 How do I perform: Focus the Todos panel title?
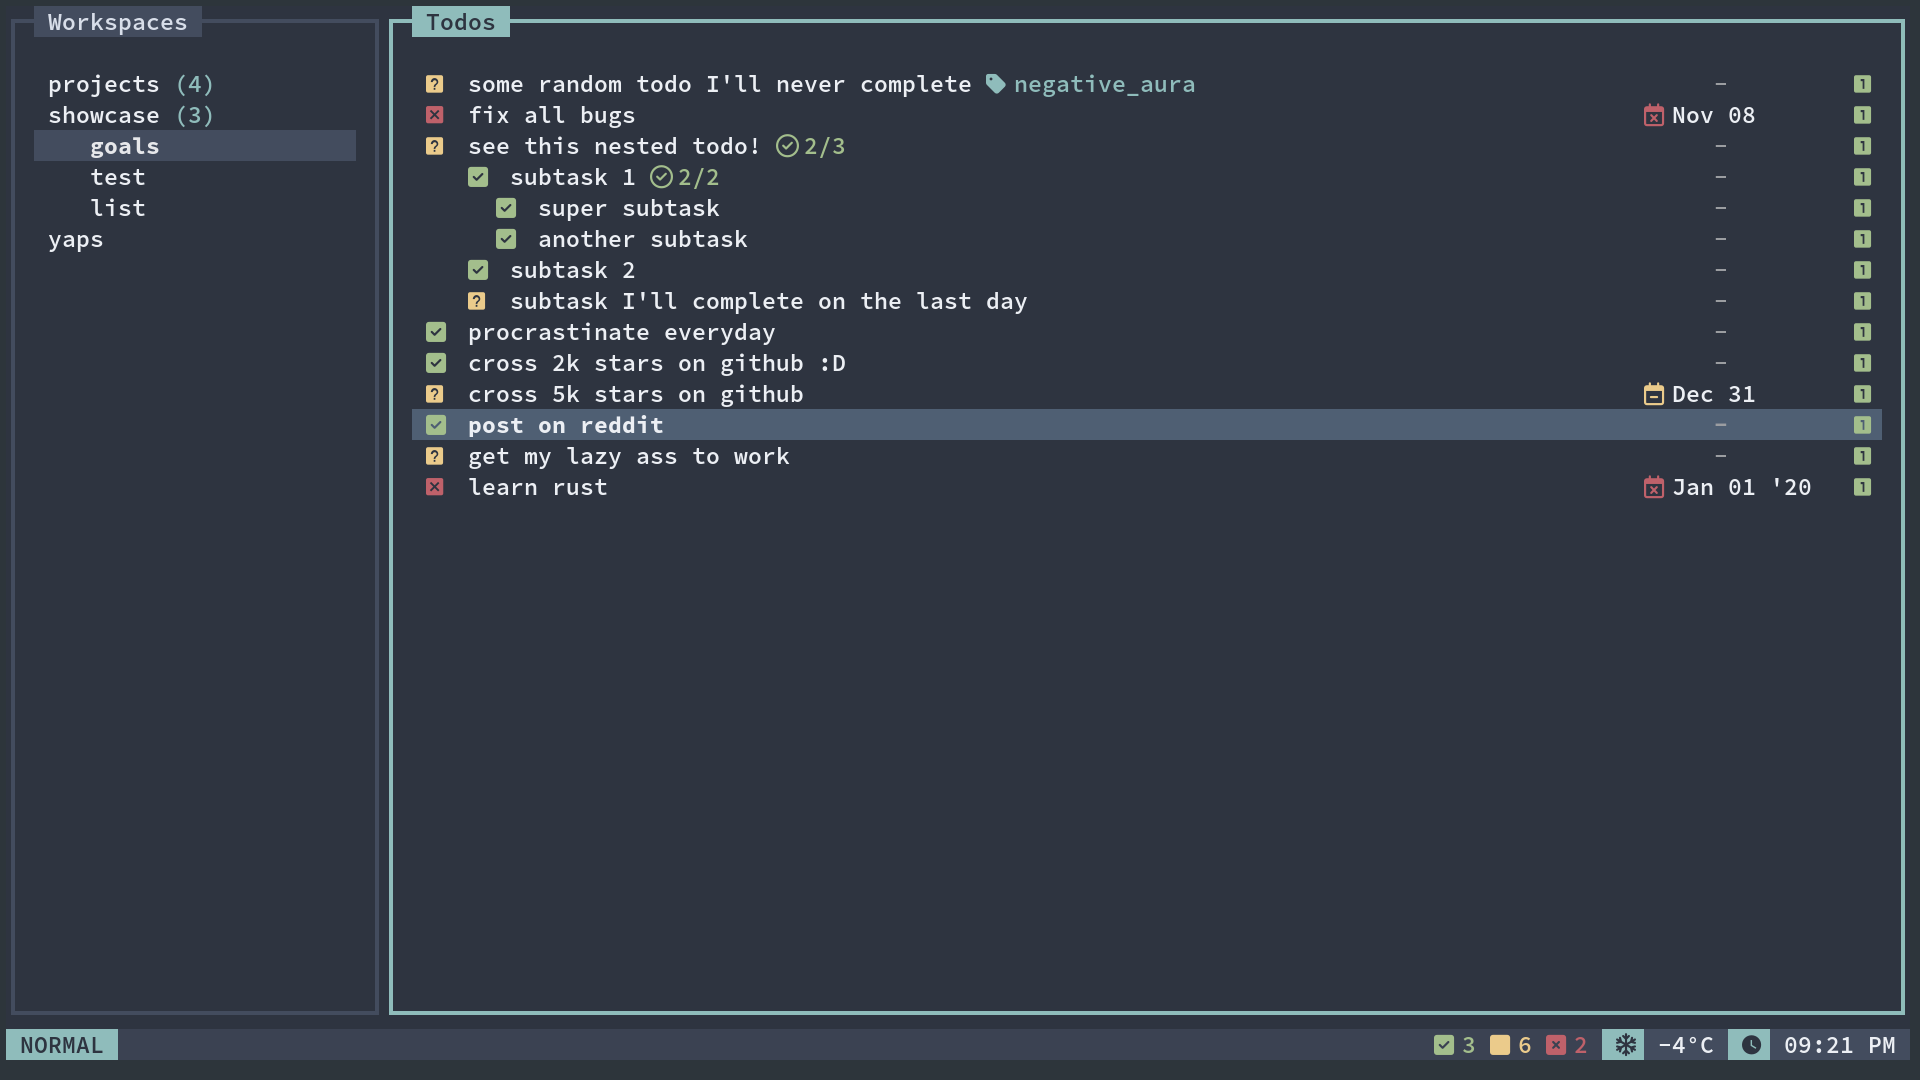(461, 22)
